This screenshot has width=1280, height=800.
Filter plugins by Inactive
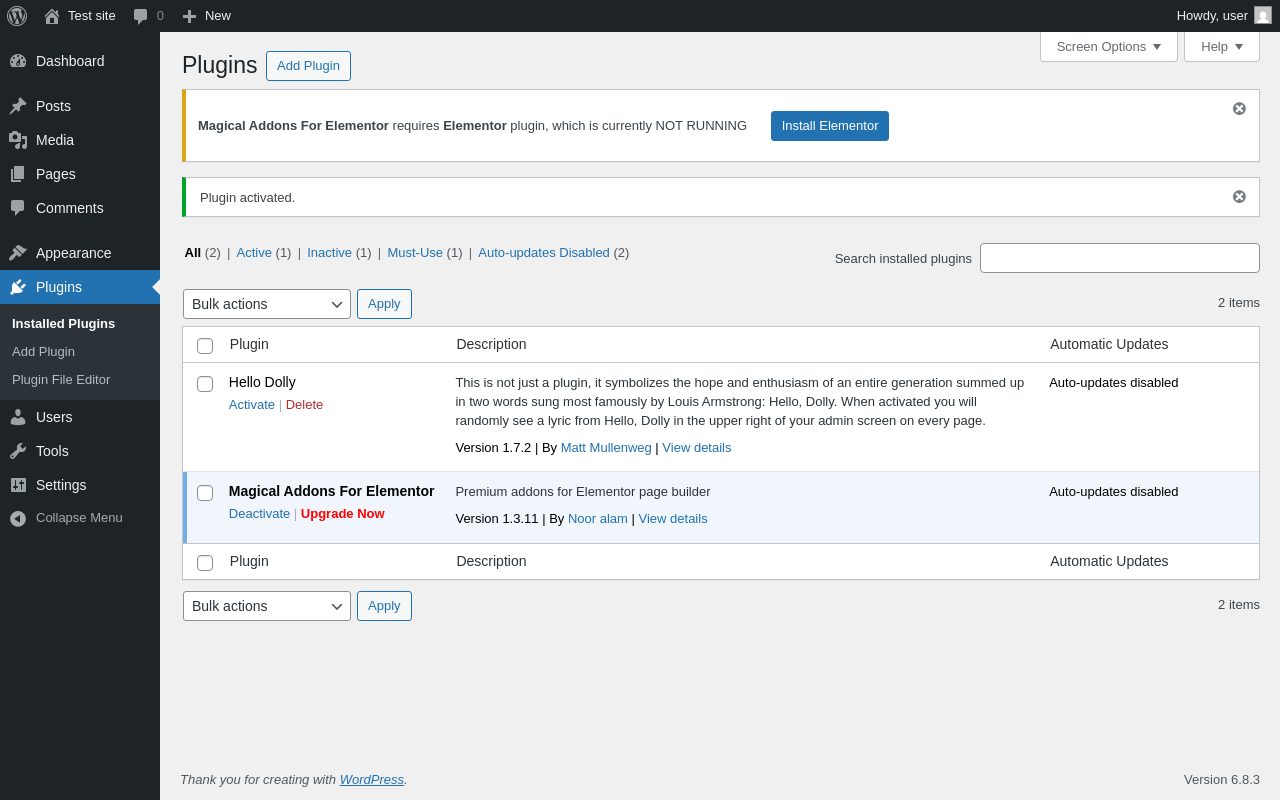[329, 253]
